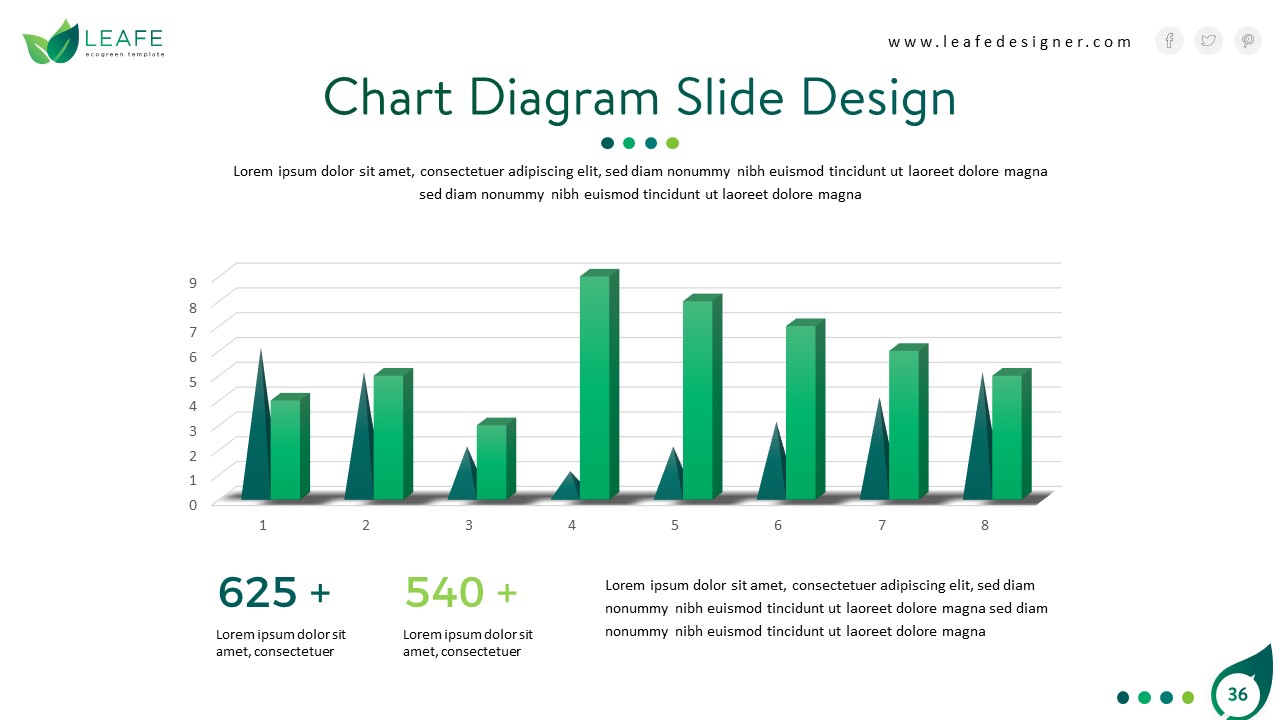This screenshot has width=1280, height=720.
Task: Click the y-axis label 9
Action: tap(193, 282)
